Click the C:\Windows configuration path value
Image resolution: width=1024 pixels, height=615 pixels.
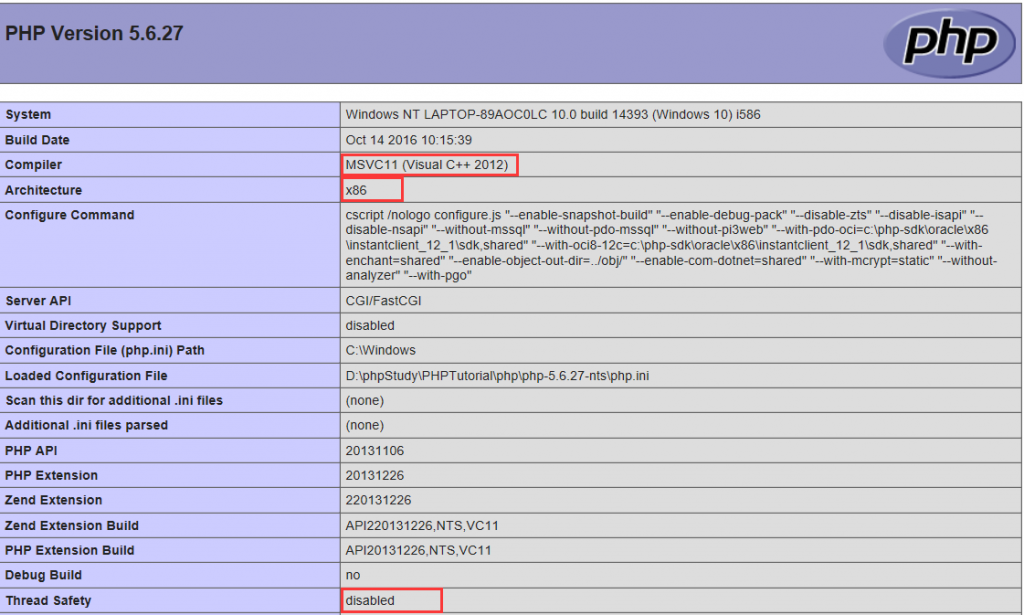point(380,351)
